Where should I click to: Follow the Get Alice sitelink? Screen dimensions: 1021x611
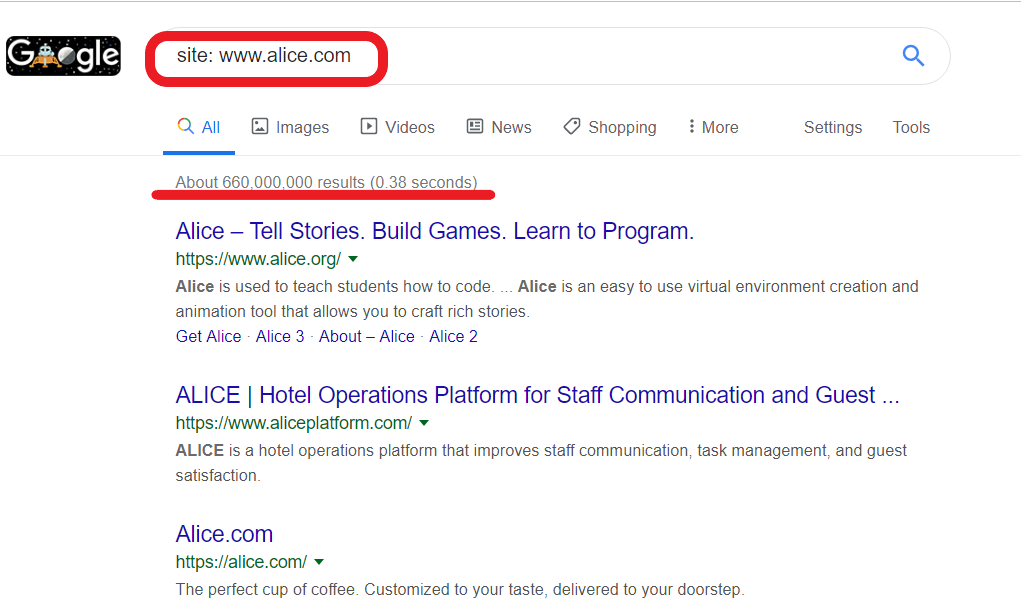tap(208, 336)
